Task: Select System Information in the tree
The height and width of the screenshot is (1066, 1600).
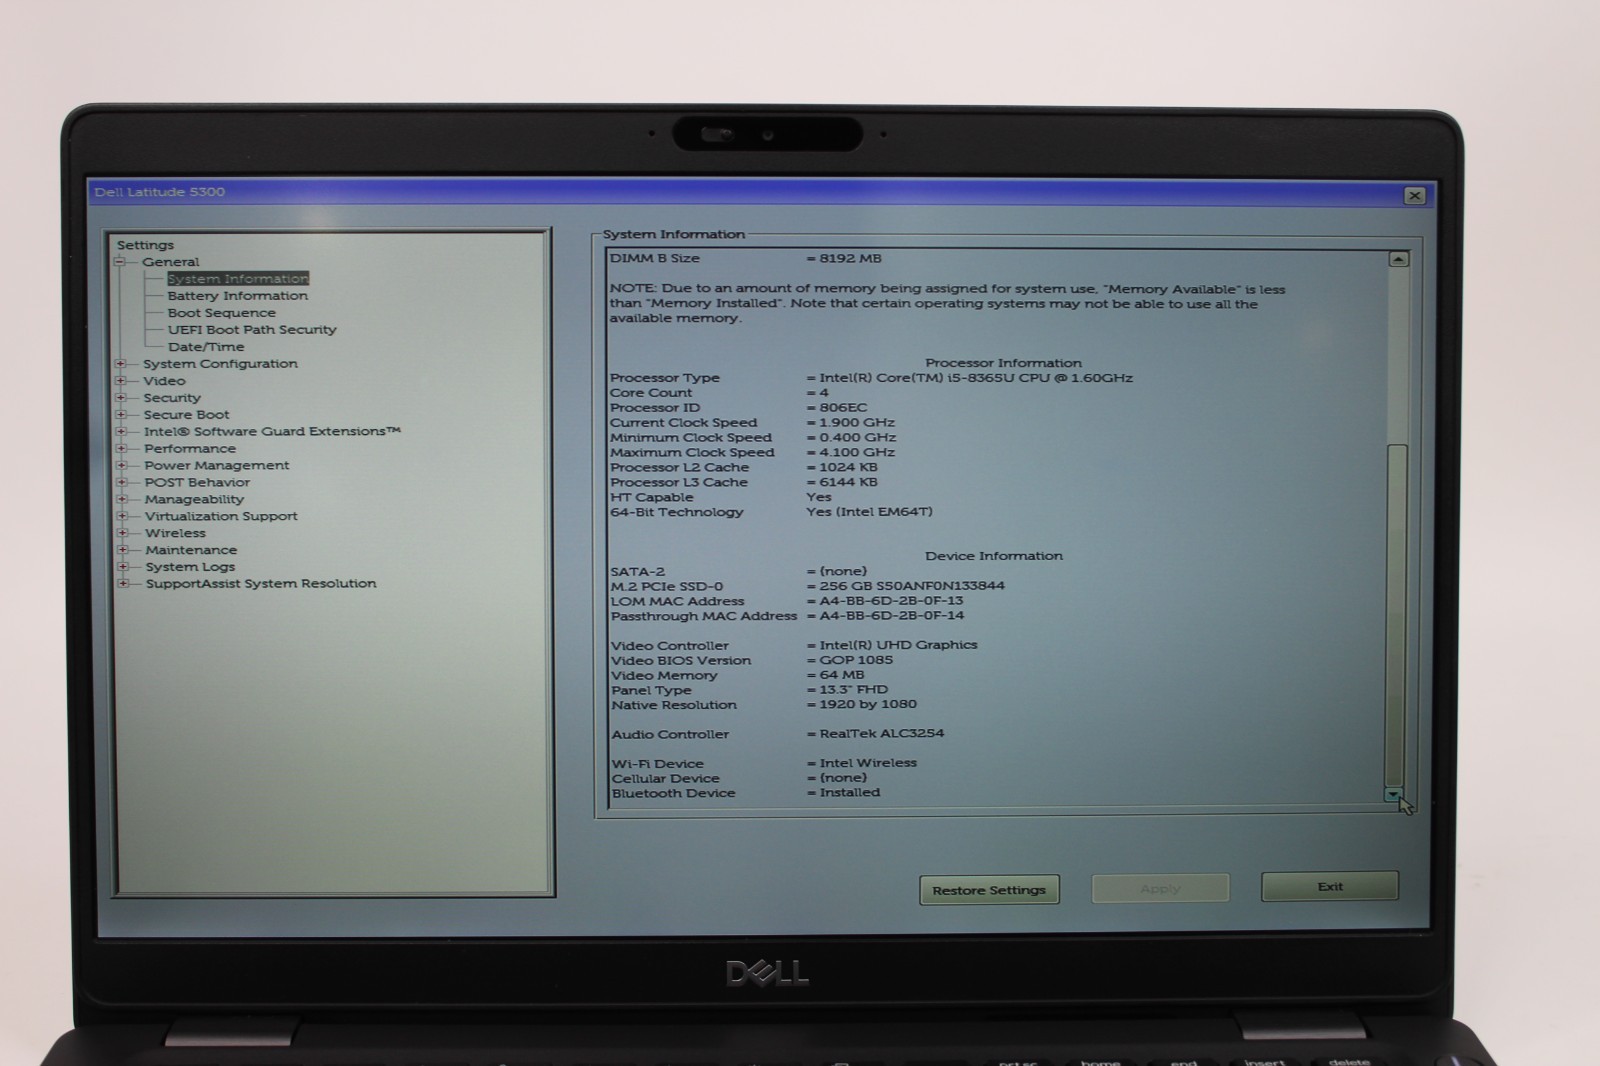Action: click(238, 279)
